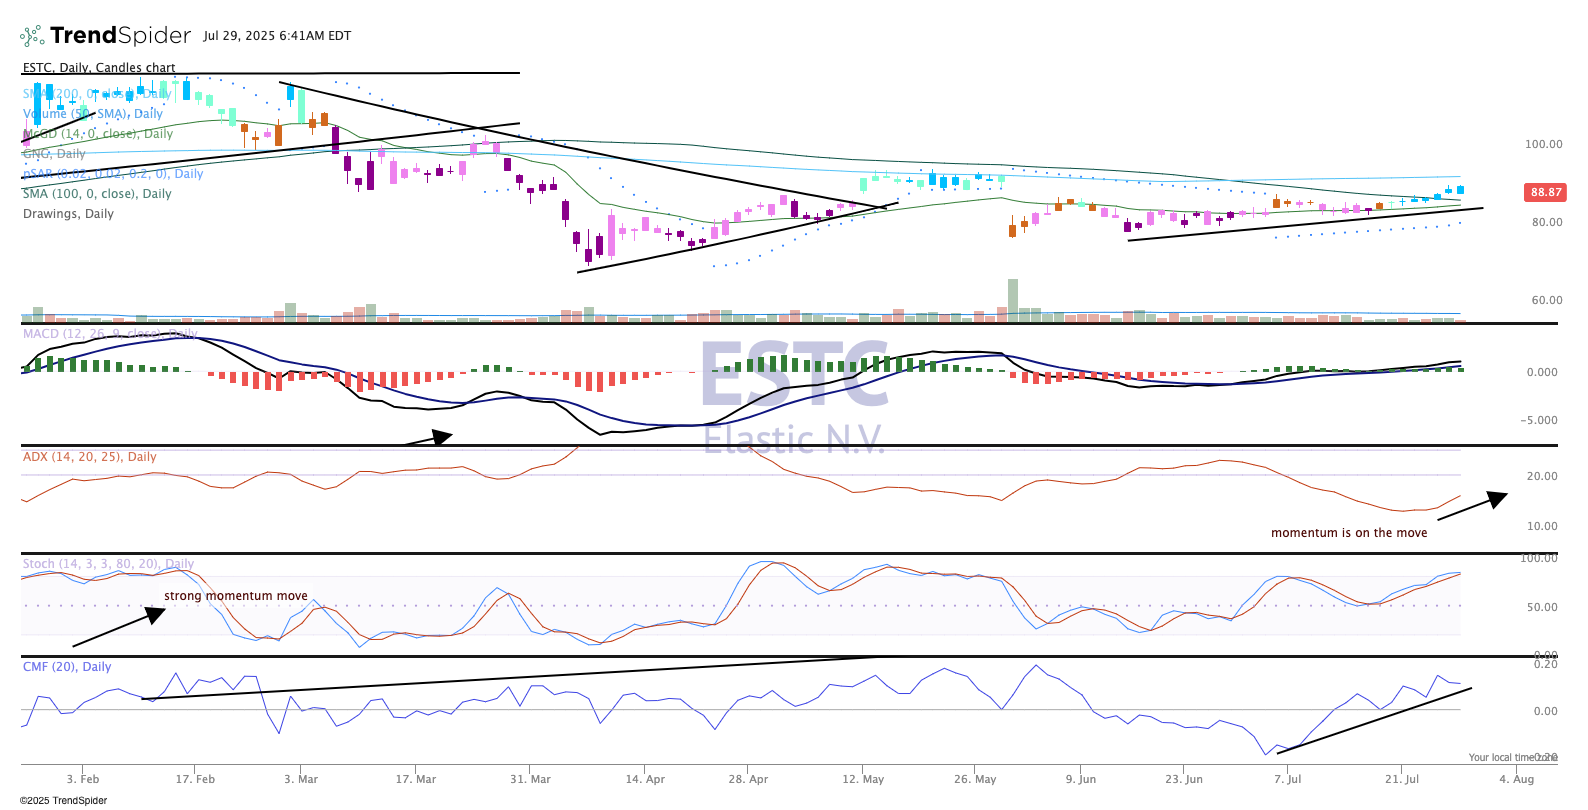The image size is (1588, 810).
Task: Click the tall volume spike bar near June
Action: [x=1012, y=298]
